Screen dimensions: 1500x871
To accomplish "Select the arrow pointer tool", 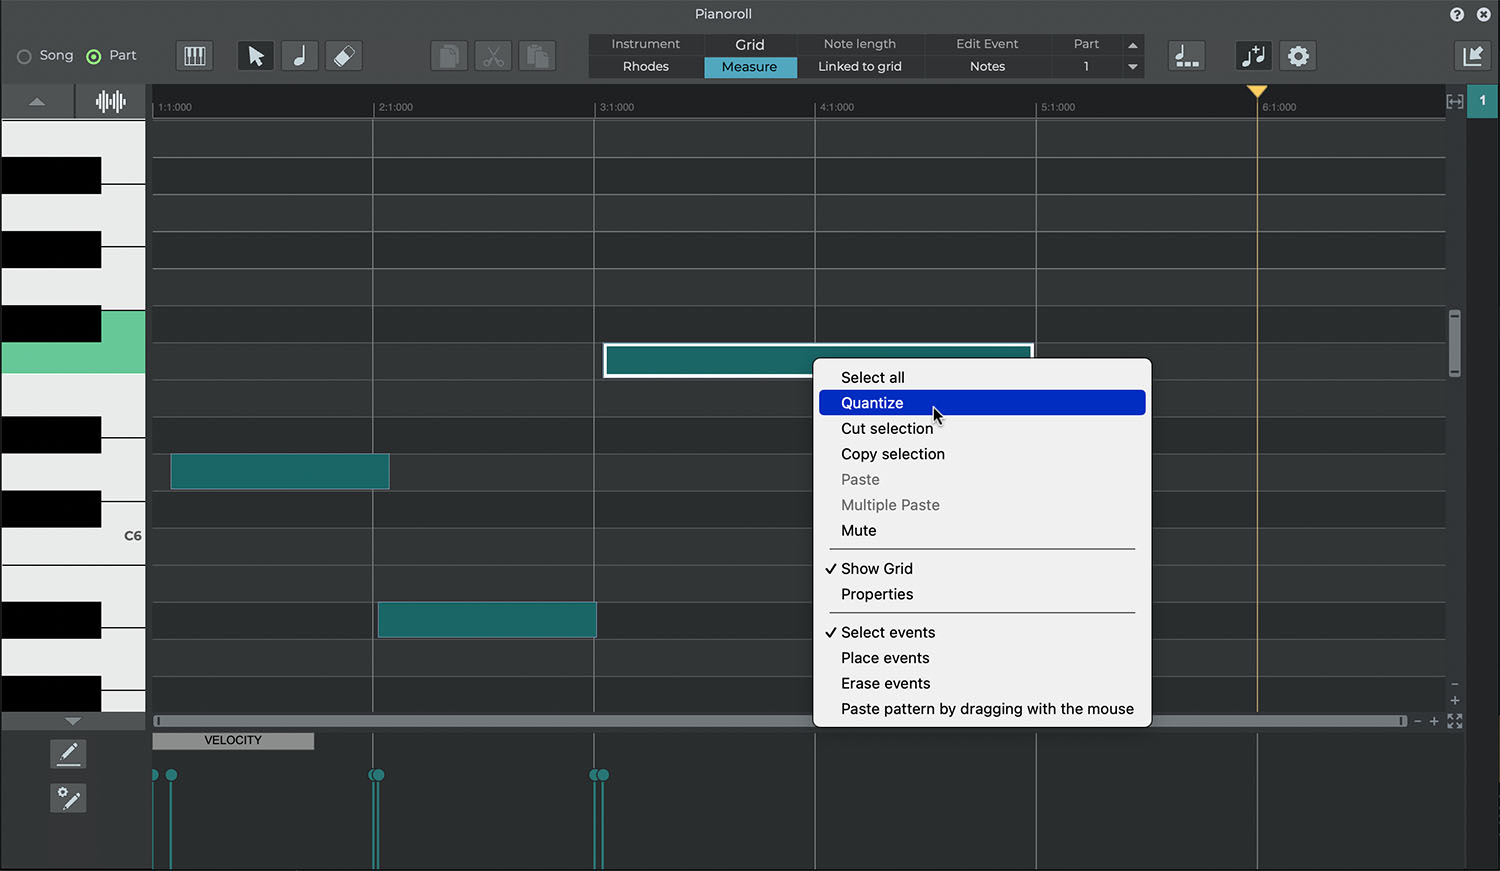I will (256, 56).
